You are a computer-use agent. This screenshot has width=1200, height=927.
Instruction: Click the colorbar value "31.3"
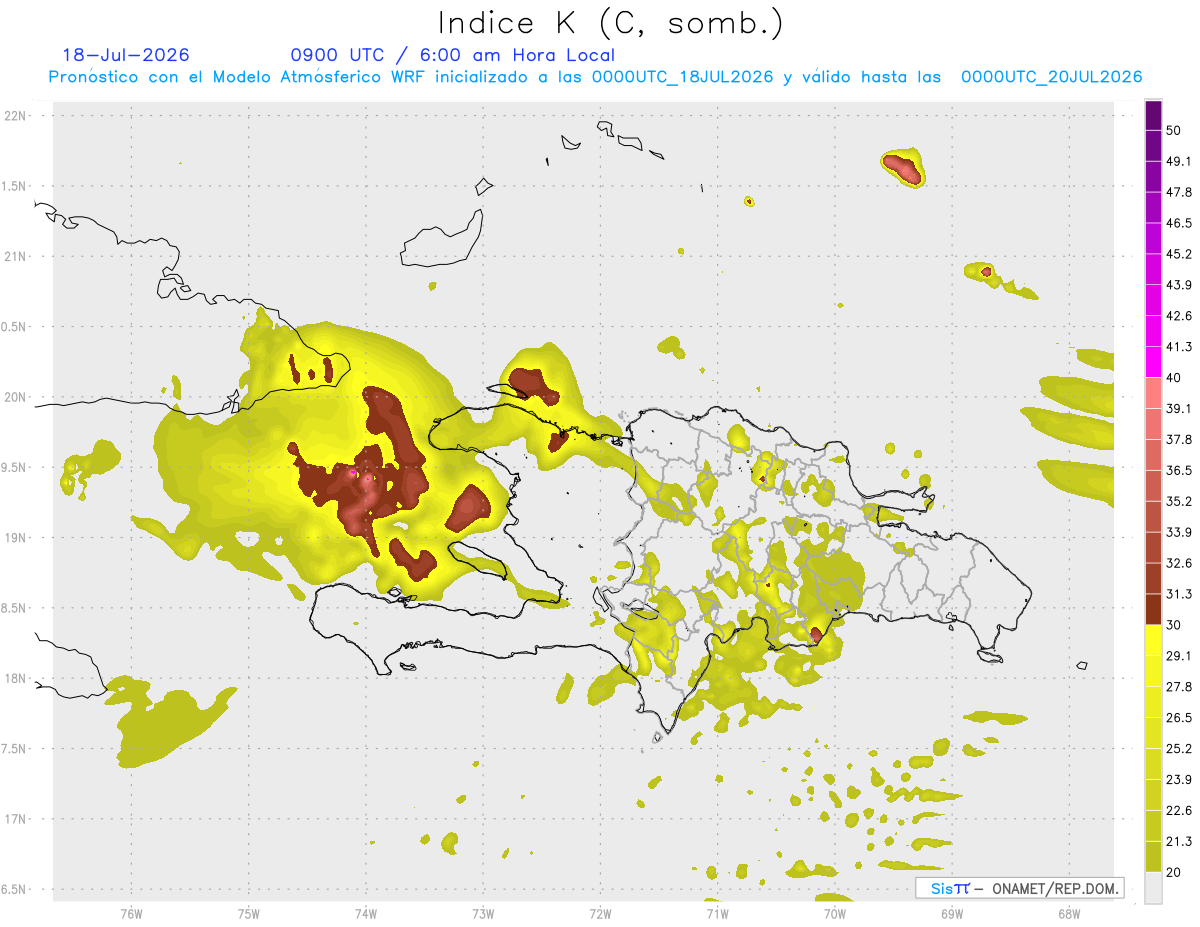tap(1179, 595)
